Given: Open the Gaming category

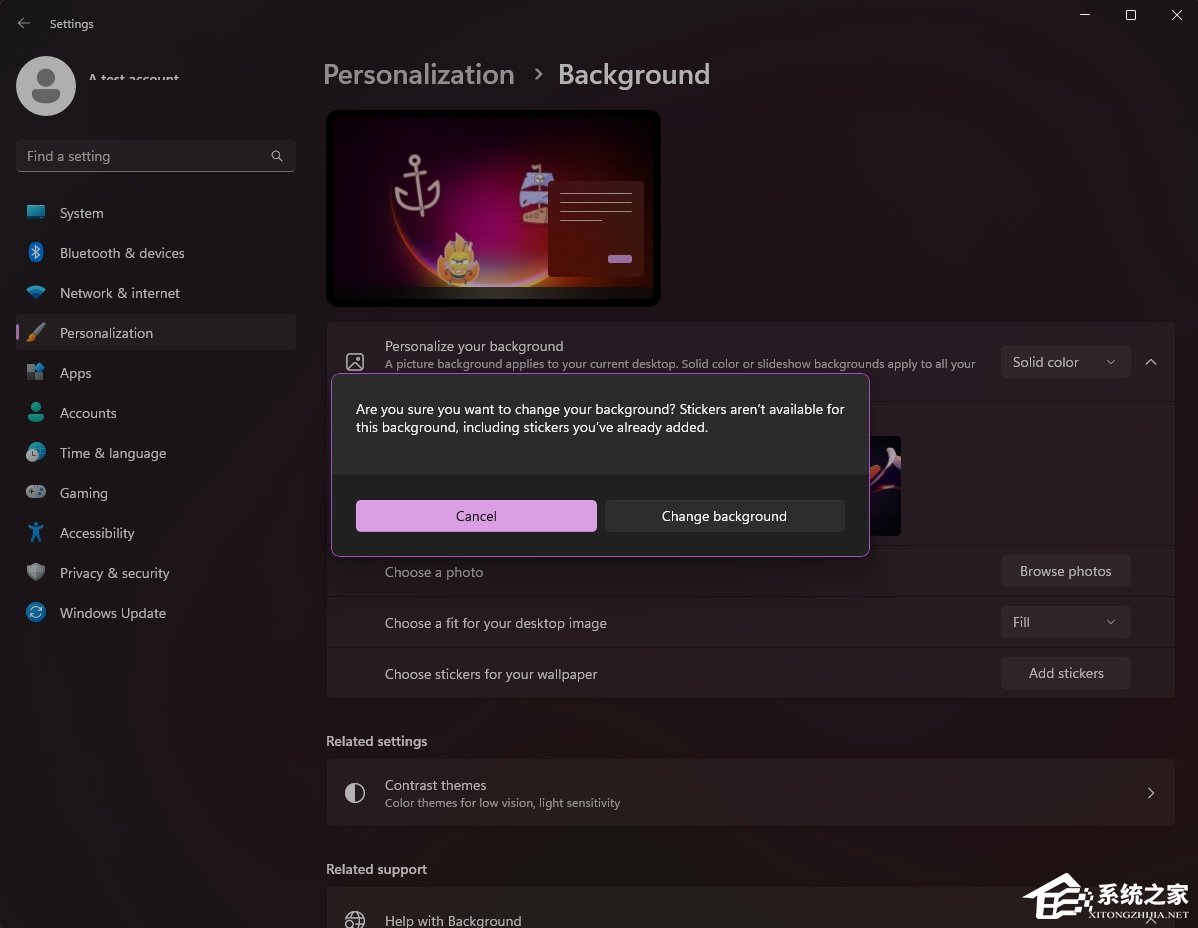Looking at the screenshot, I should pyautogui.click(x=156, y=493).
